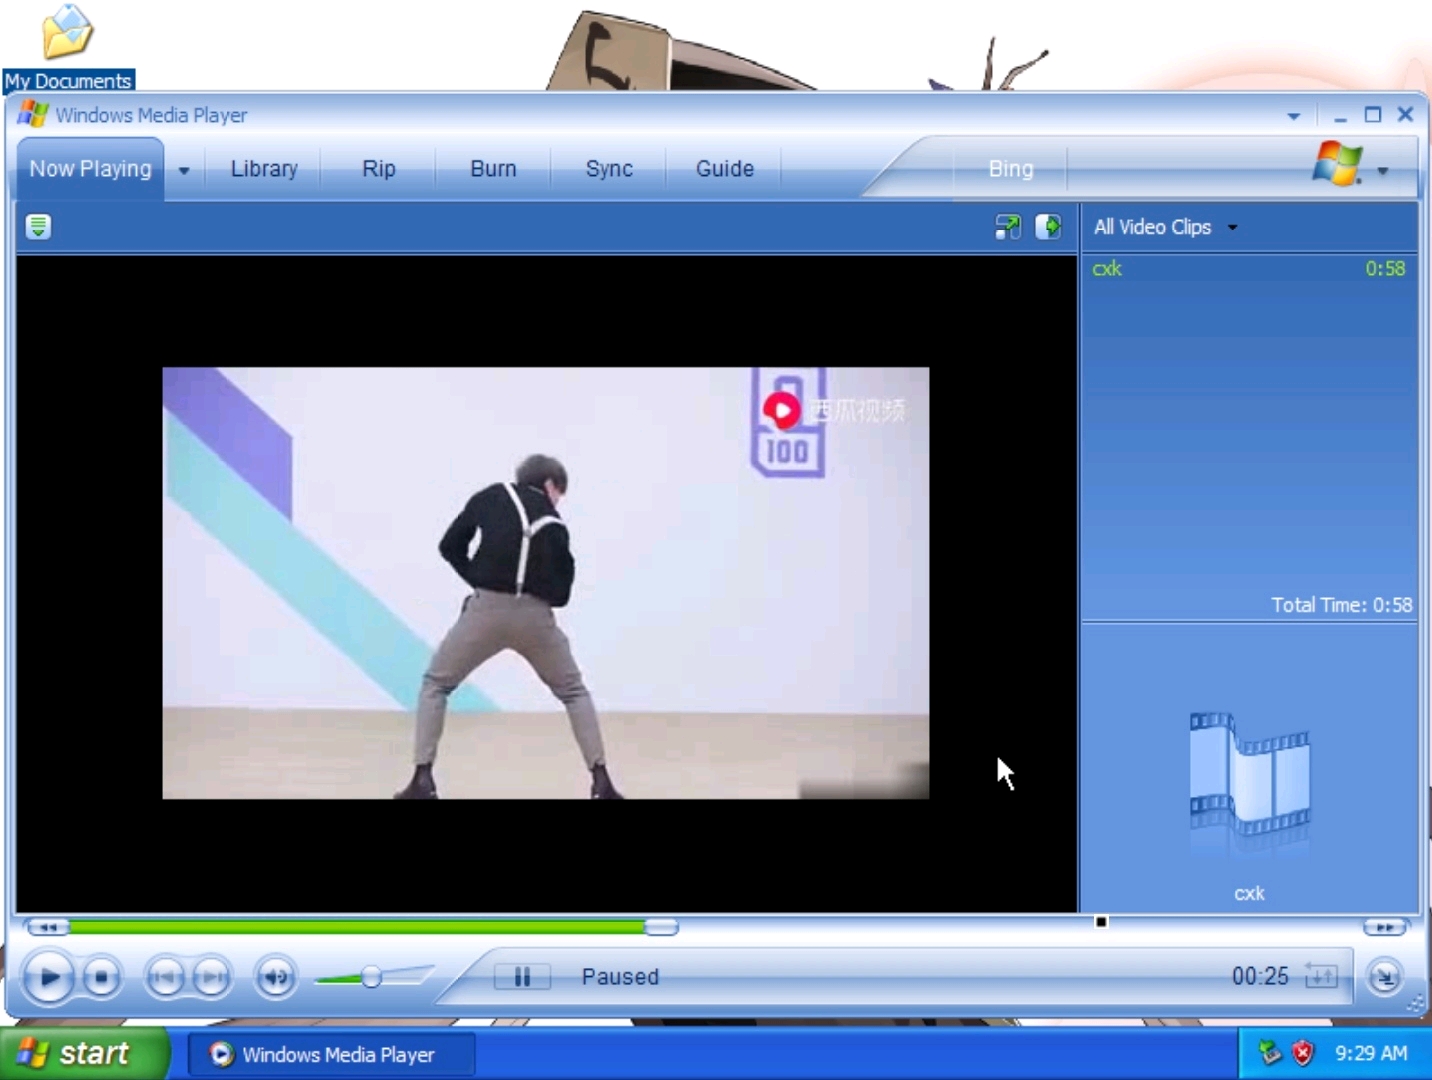Mute the sound with the speaker button
Viewport: 1432px width, 1080px height.
point(276,976)
